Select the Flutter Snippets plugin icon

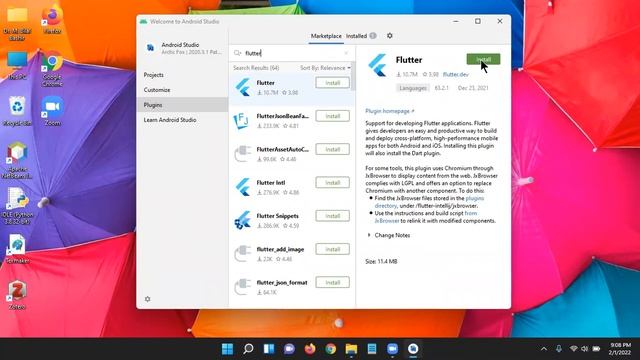pos(242,220)
